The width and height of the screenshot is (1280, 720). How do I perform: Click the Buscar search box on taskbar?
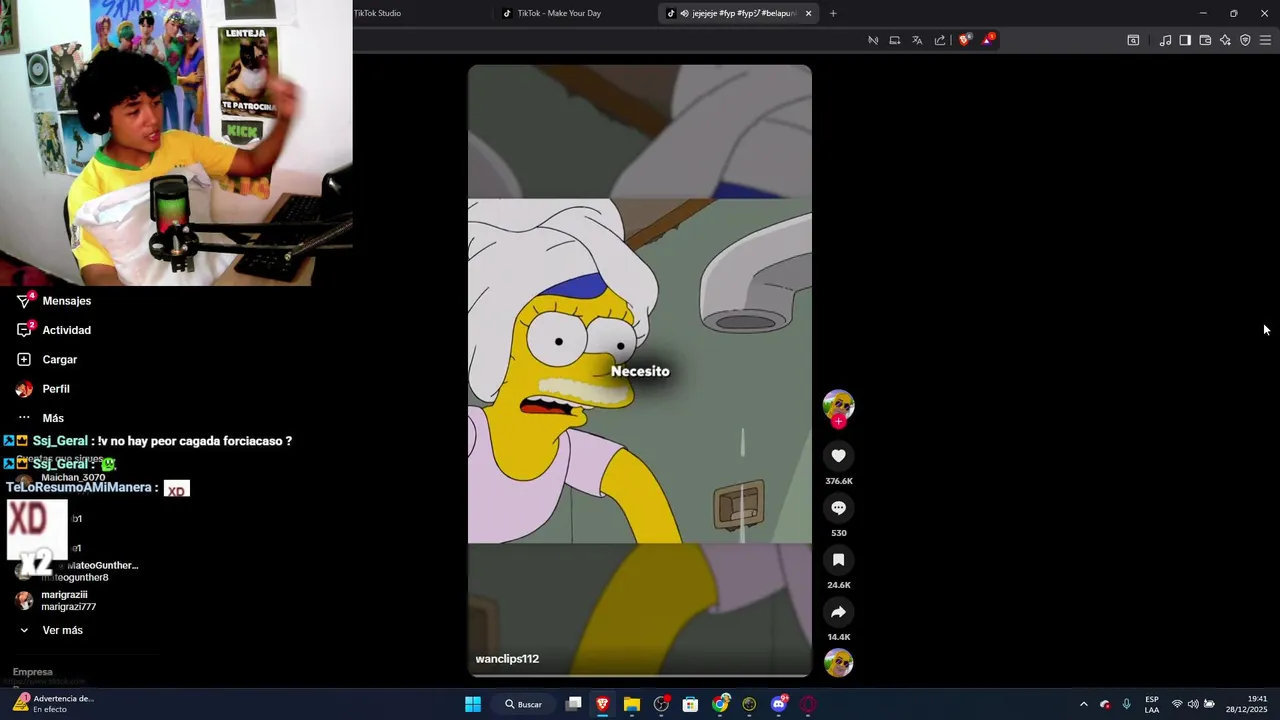tap(524, 704)
